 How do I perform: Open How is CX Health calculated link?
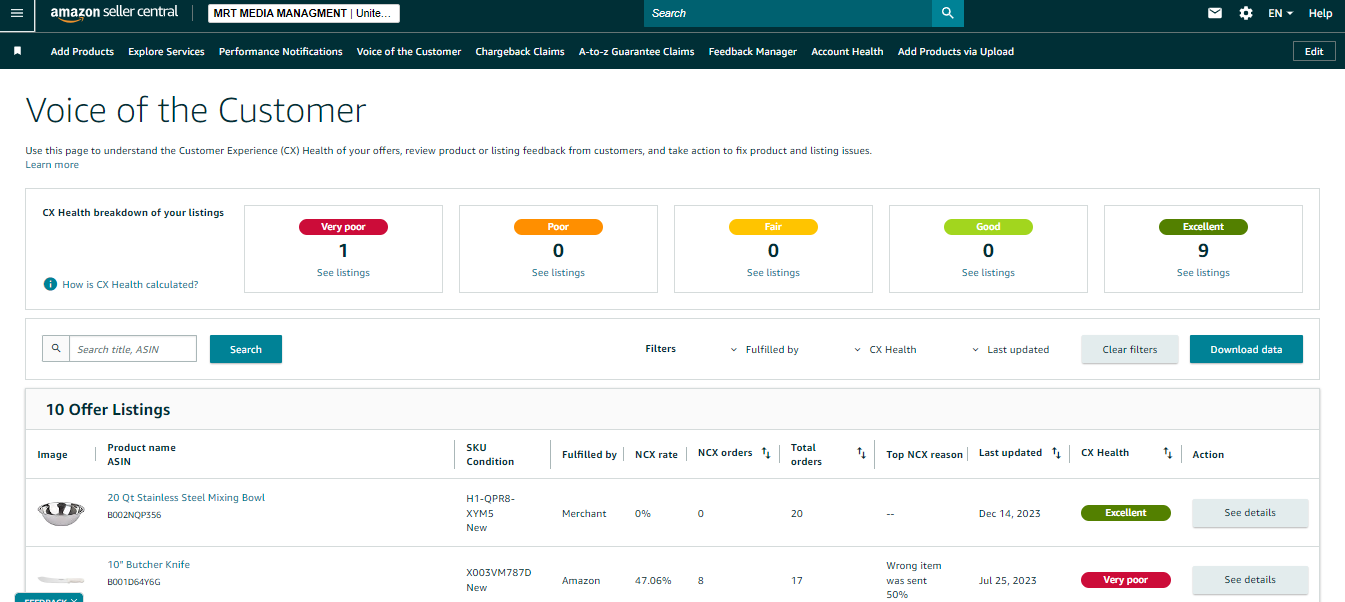click(130, 285)
